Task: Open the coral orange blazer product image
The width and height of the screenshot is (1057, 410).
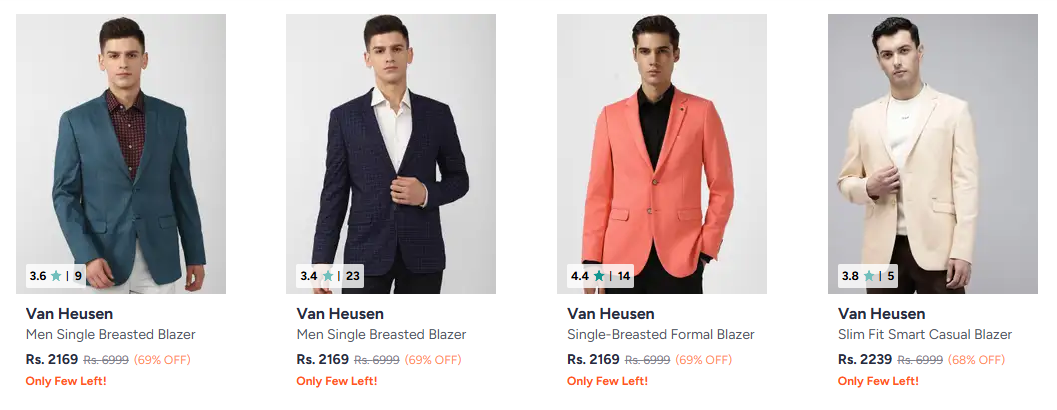Action: tap(662, 150)
